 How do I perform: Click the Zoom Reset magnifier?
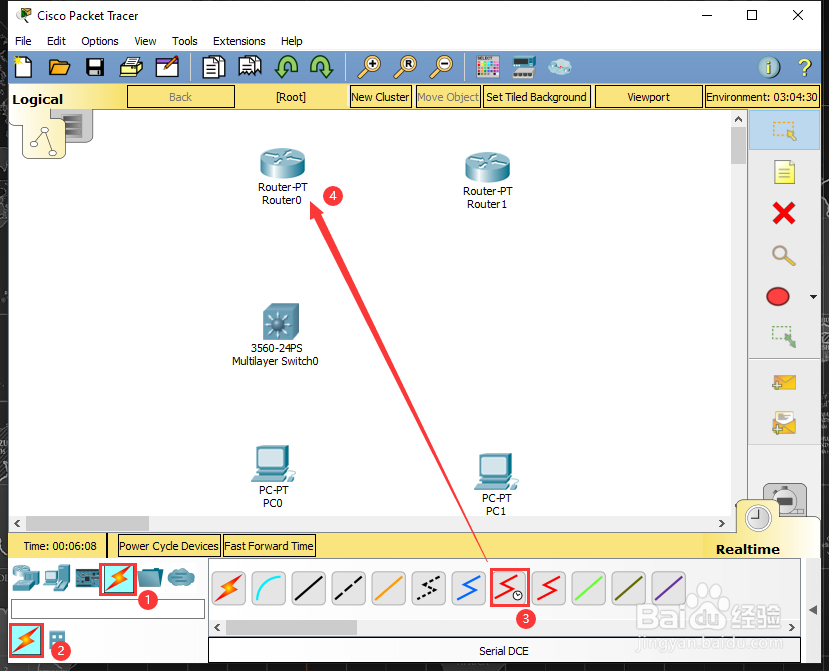[405, 67]
